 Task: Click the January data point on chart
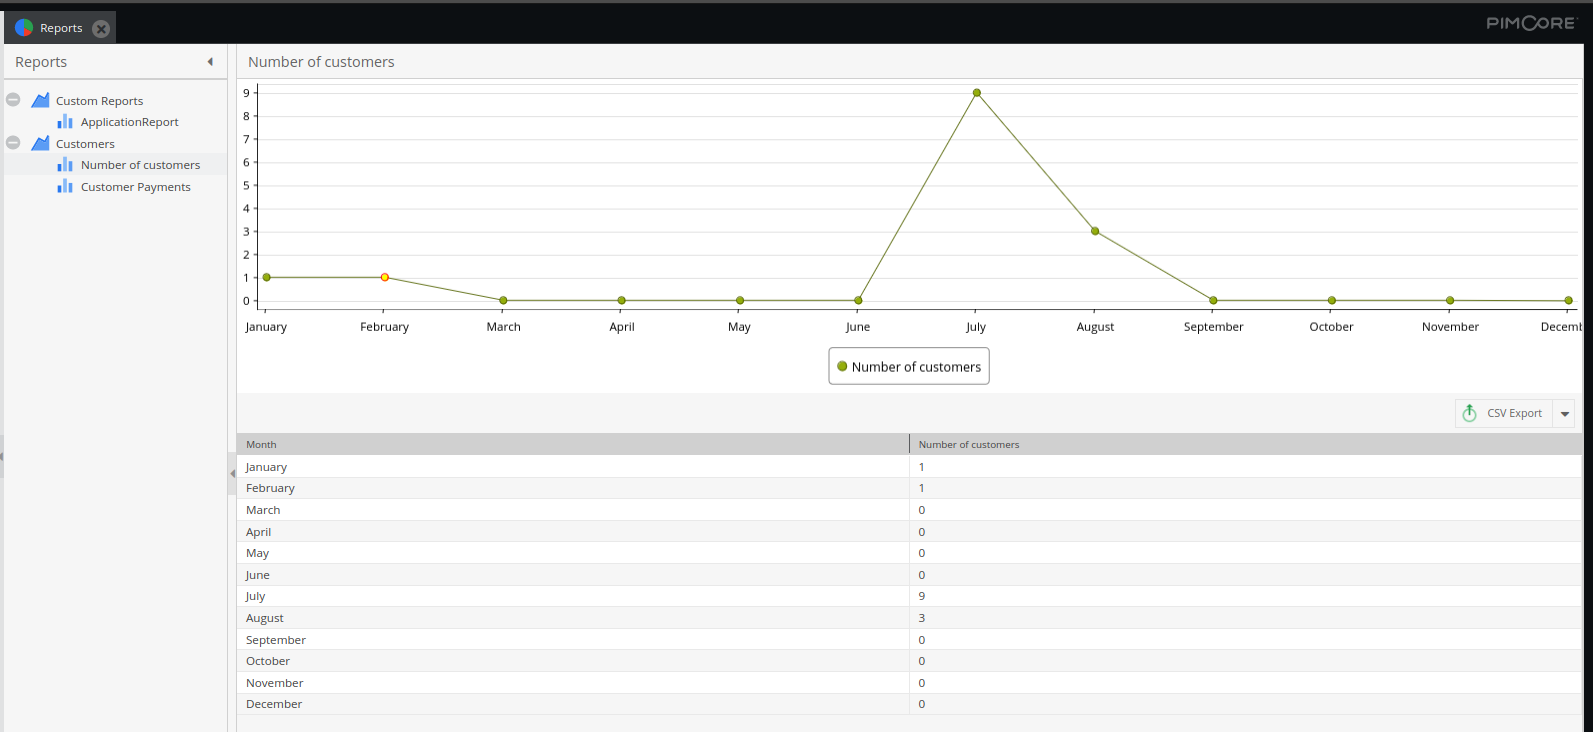266,277
